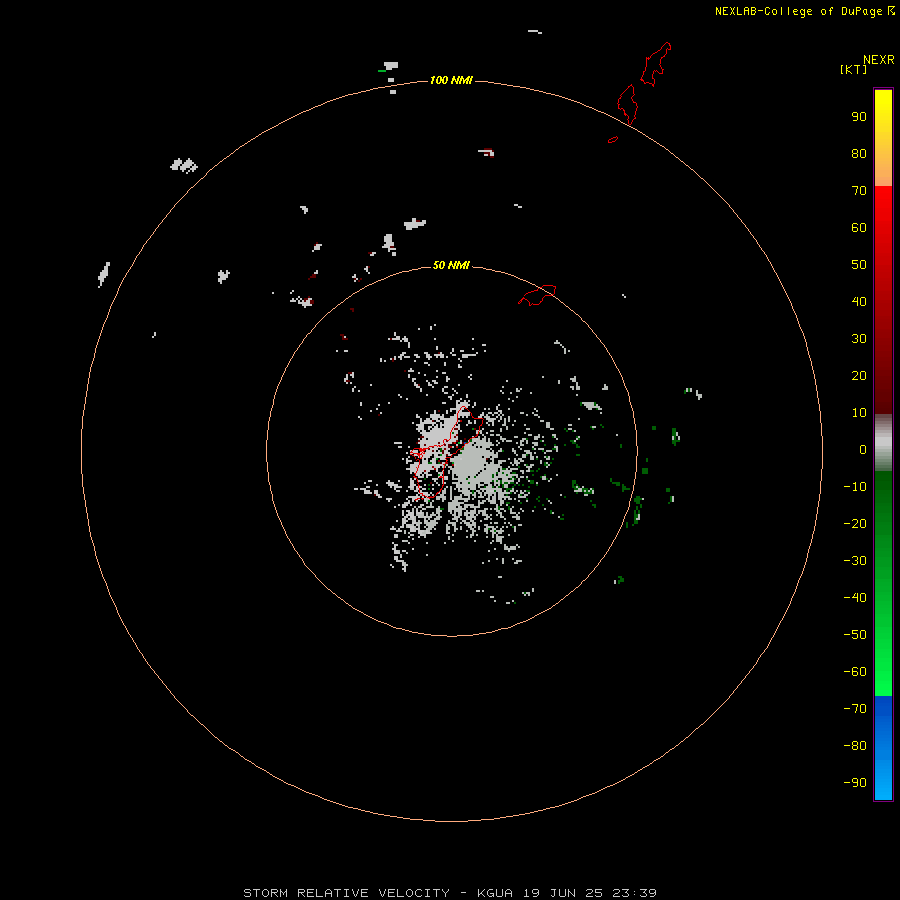Click the 80 knot value on the scale
This screenshot has height=900, width=900.
point(859,154)
